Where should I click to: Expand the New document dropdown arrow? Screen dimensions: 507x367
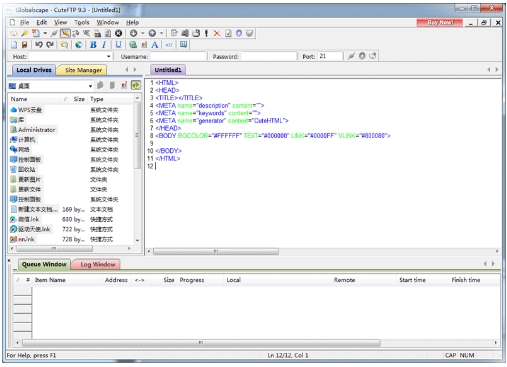coord(45,33)
